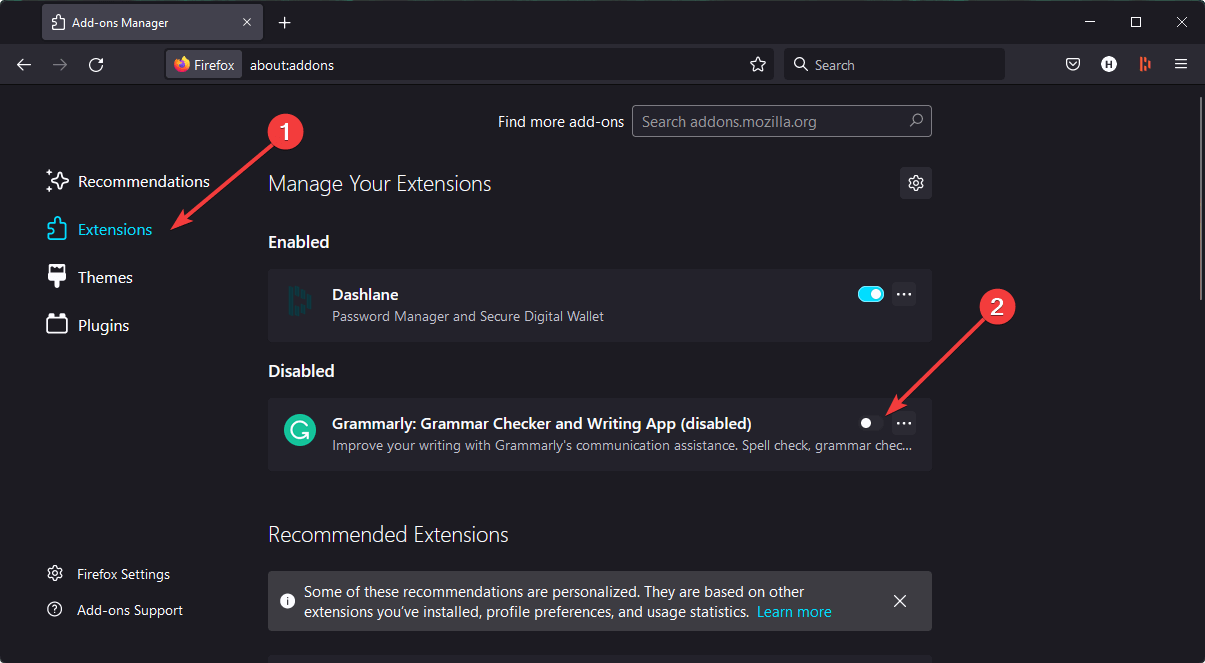Image resolution: width=1205 pixels, height=663 pixels.
Task: Click the Dashlane extension name
Action: [365, 294]
